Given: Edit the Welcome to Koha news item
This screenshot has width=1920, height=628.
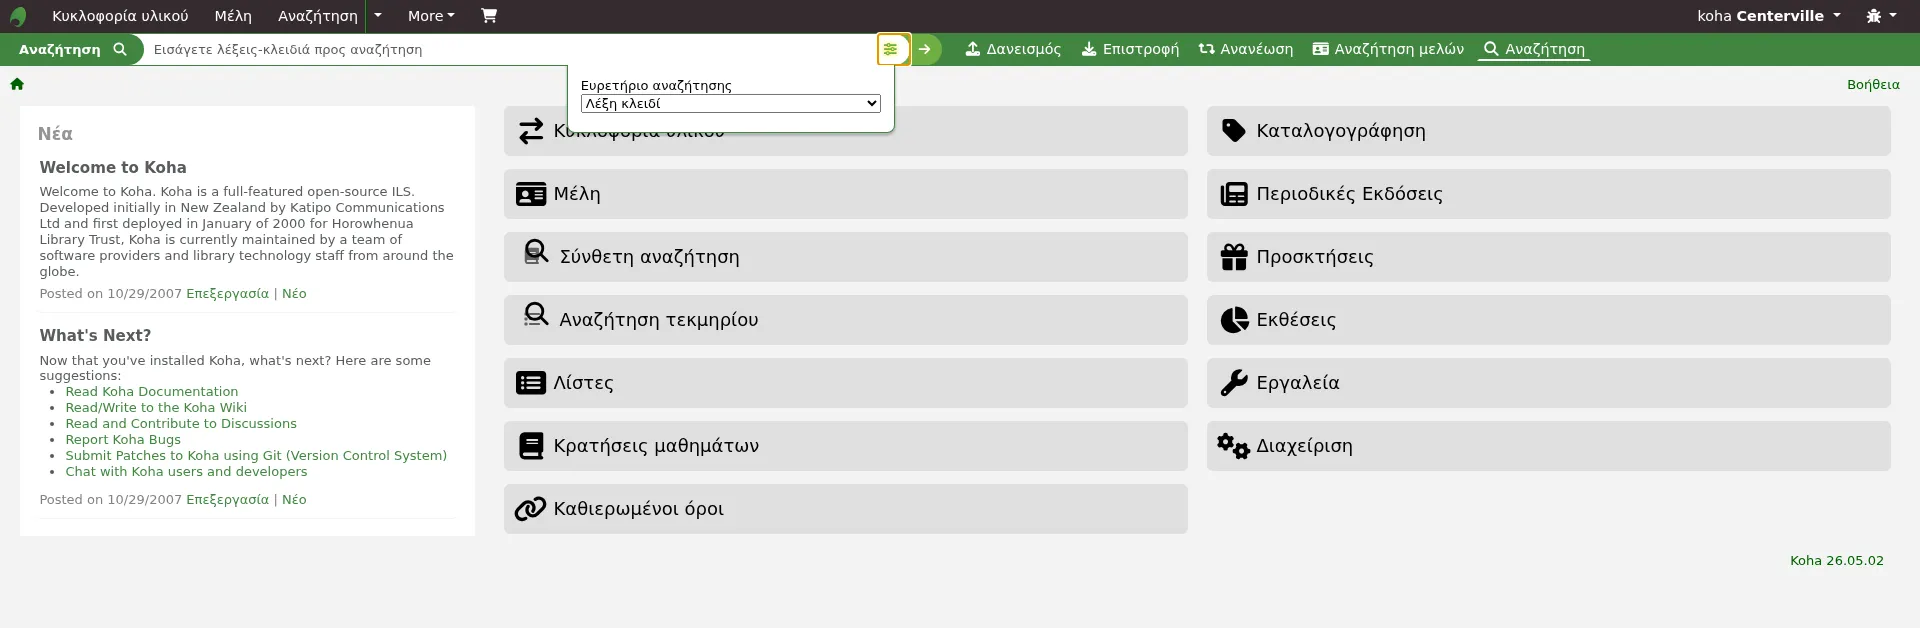Looking at the screenshot, I should tap(227, 293).
